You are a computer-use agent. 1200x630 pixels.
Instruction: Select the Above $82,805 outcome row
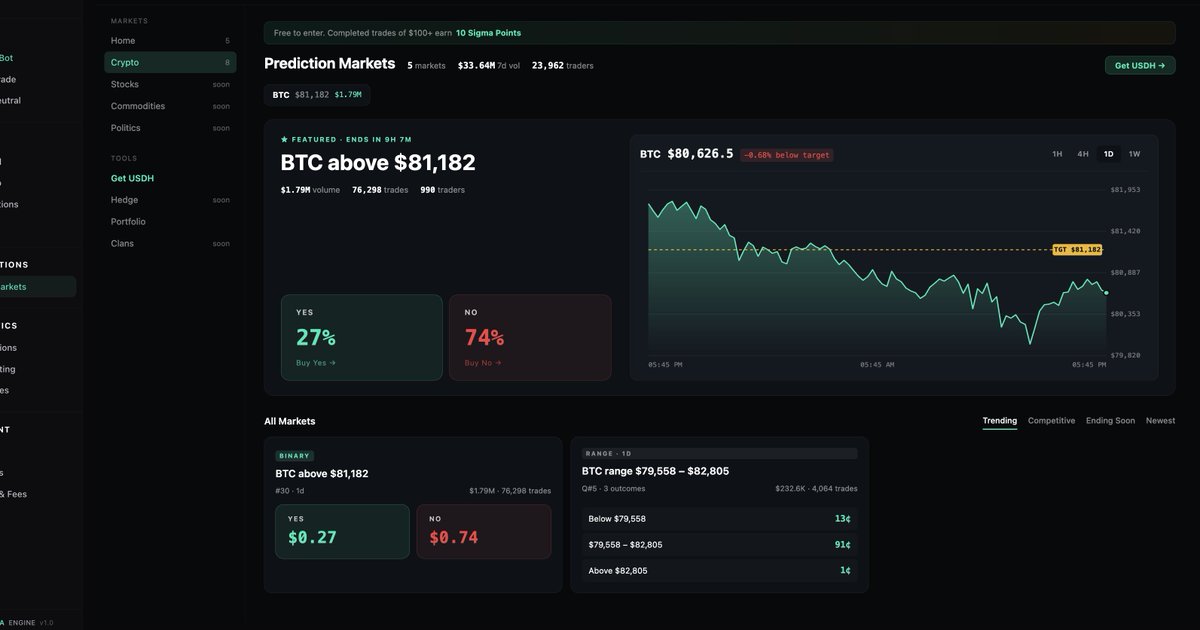pos(719,571)
